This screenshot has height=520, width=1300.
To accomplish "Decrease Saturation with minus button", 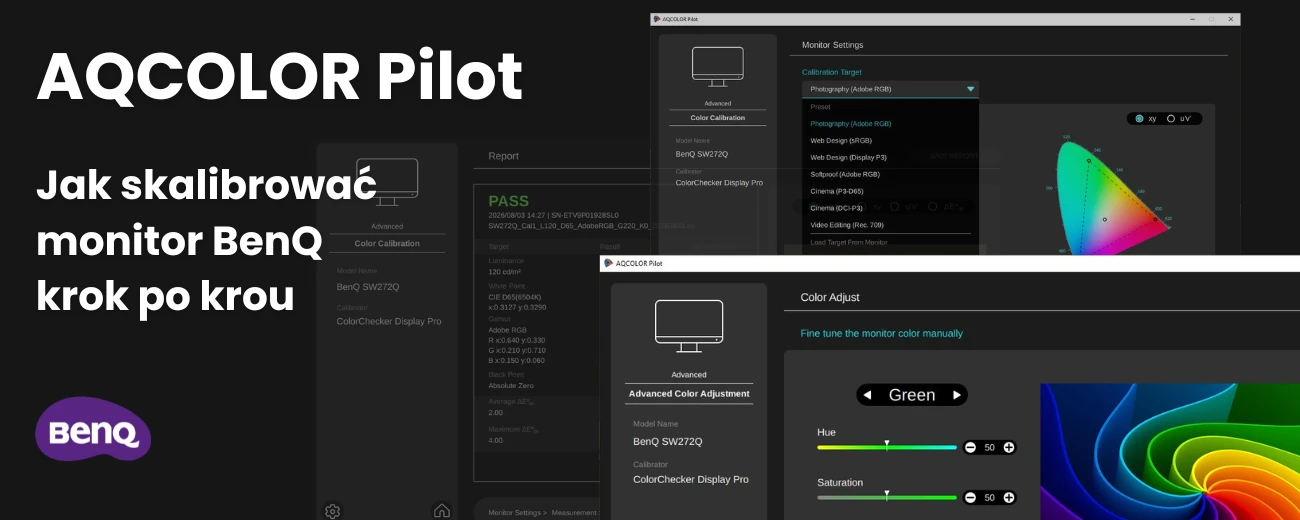I will point(970,497).
